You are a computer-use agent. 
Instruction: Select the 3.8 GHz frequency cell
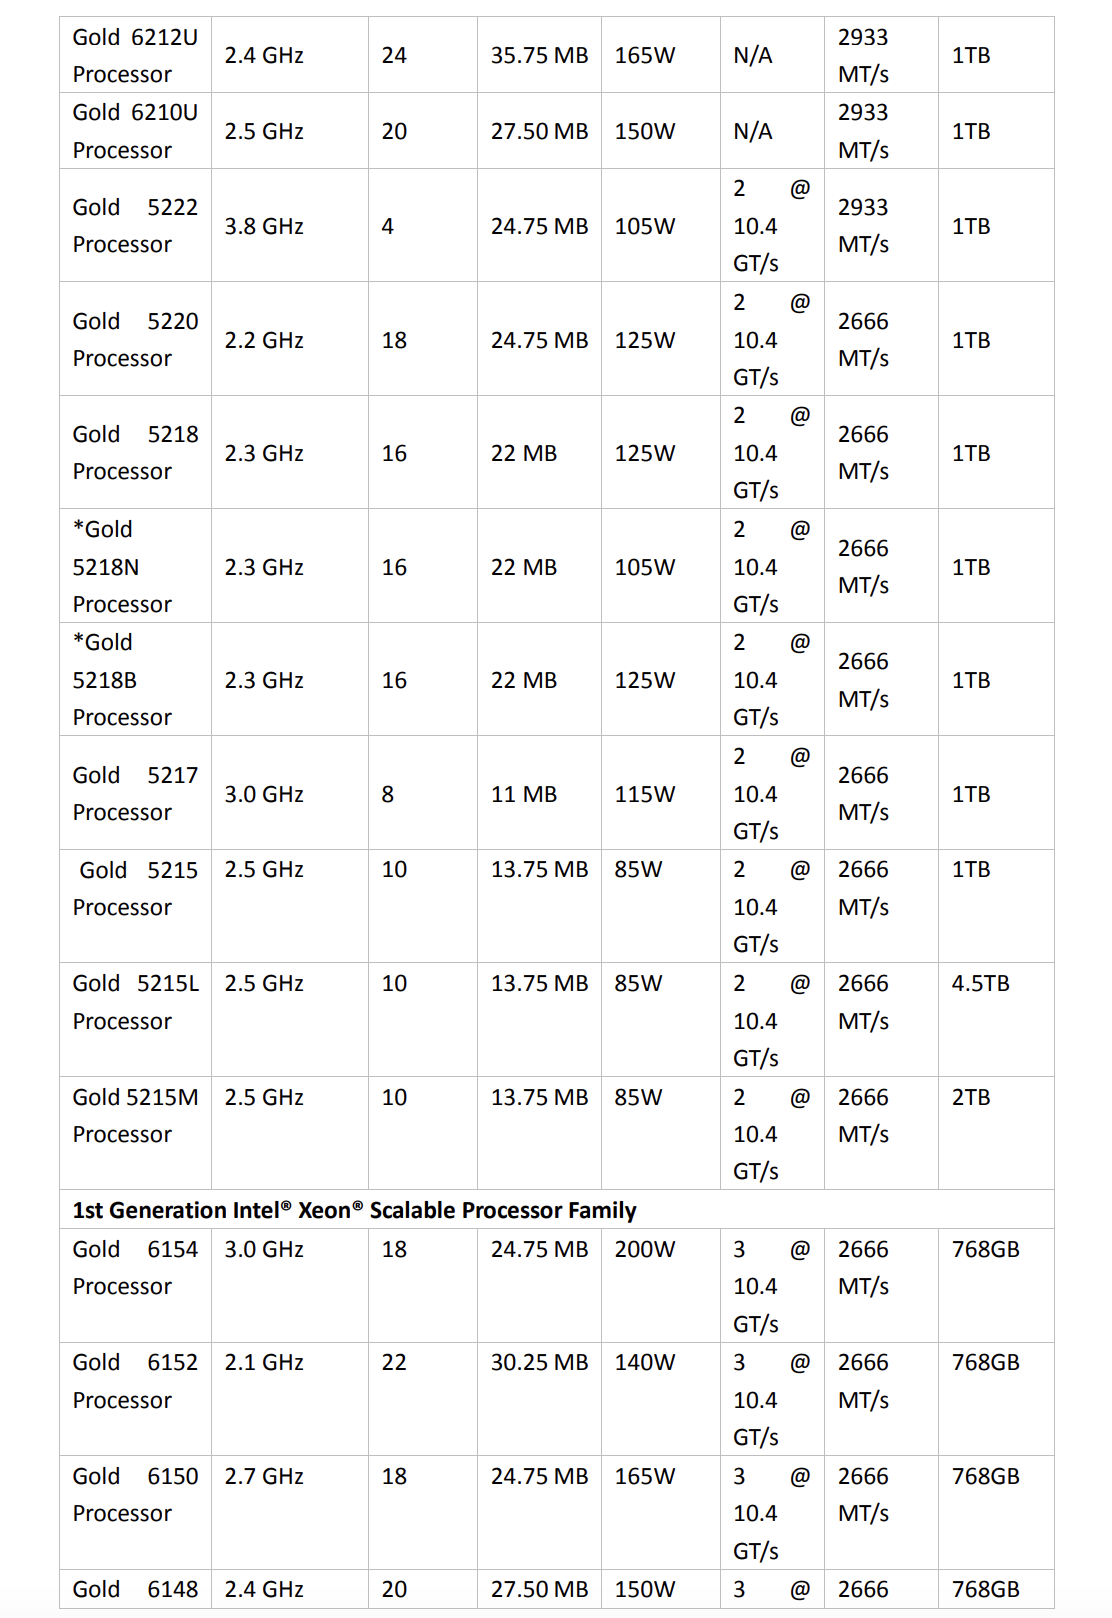click(x=264, y=227)
